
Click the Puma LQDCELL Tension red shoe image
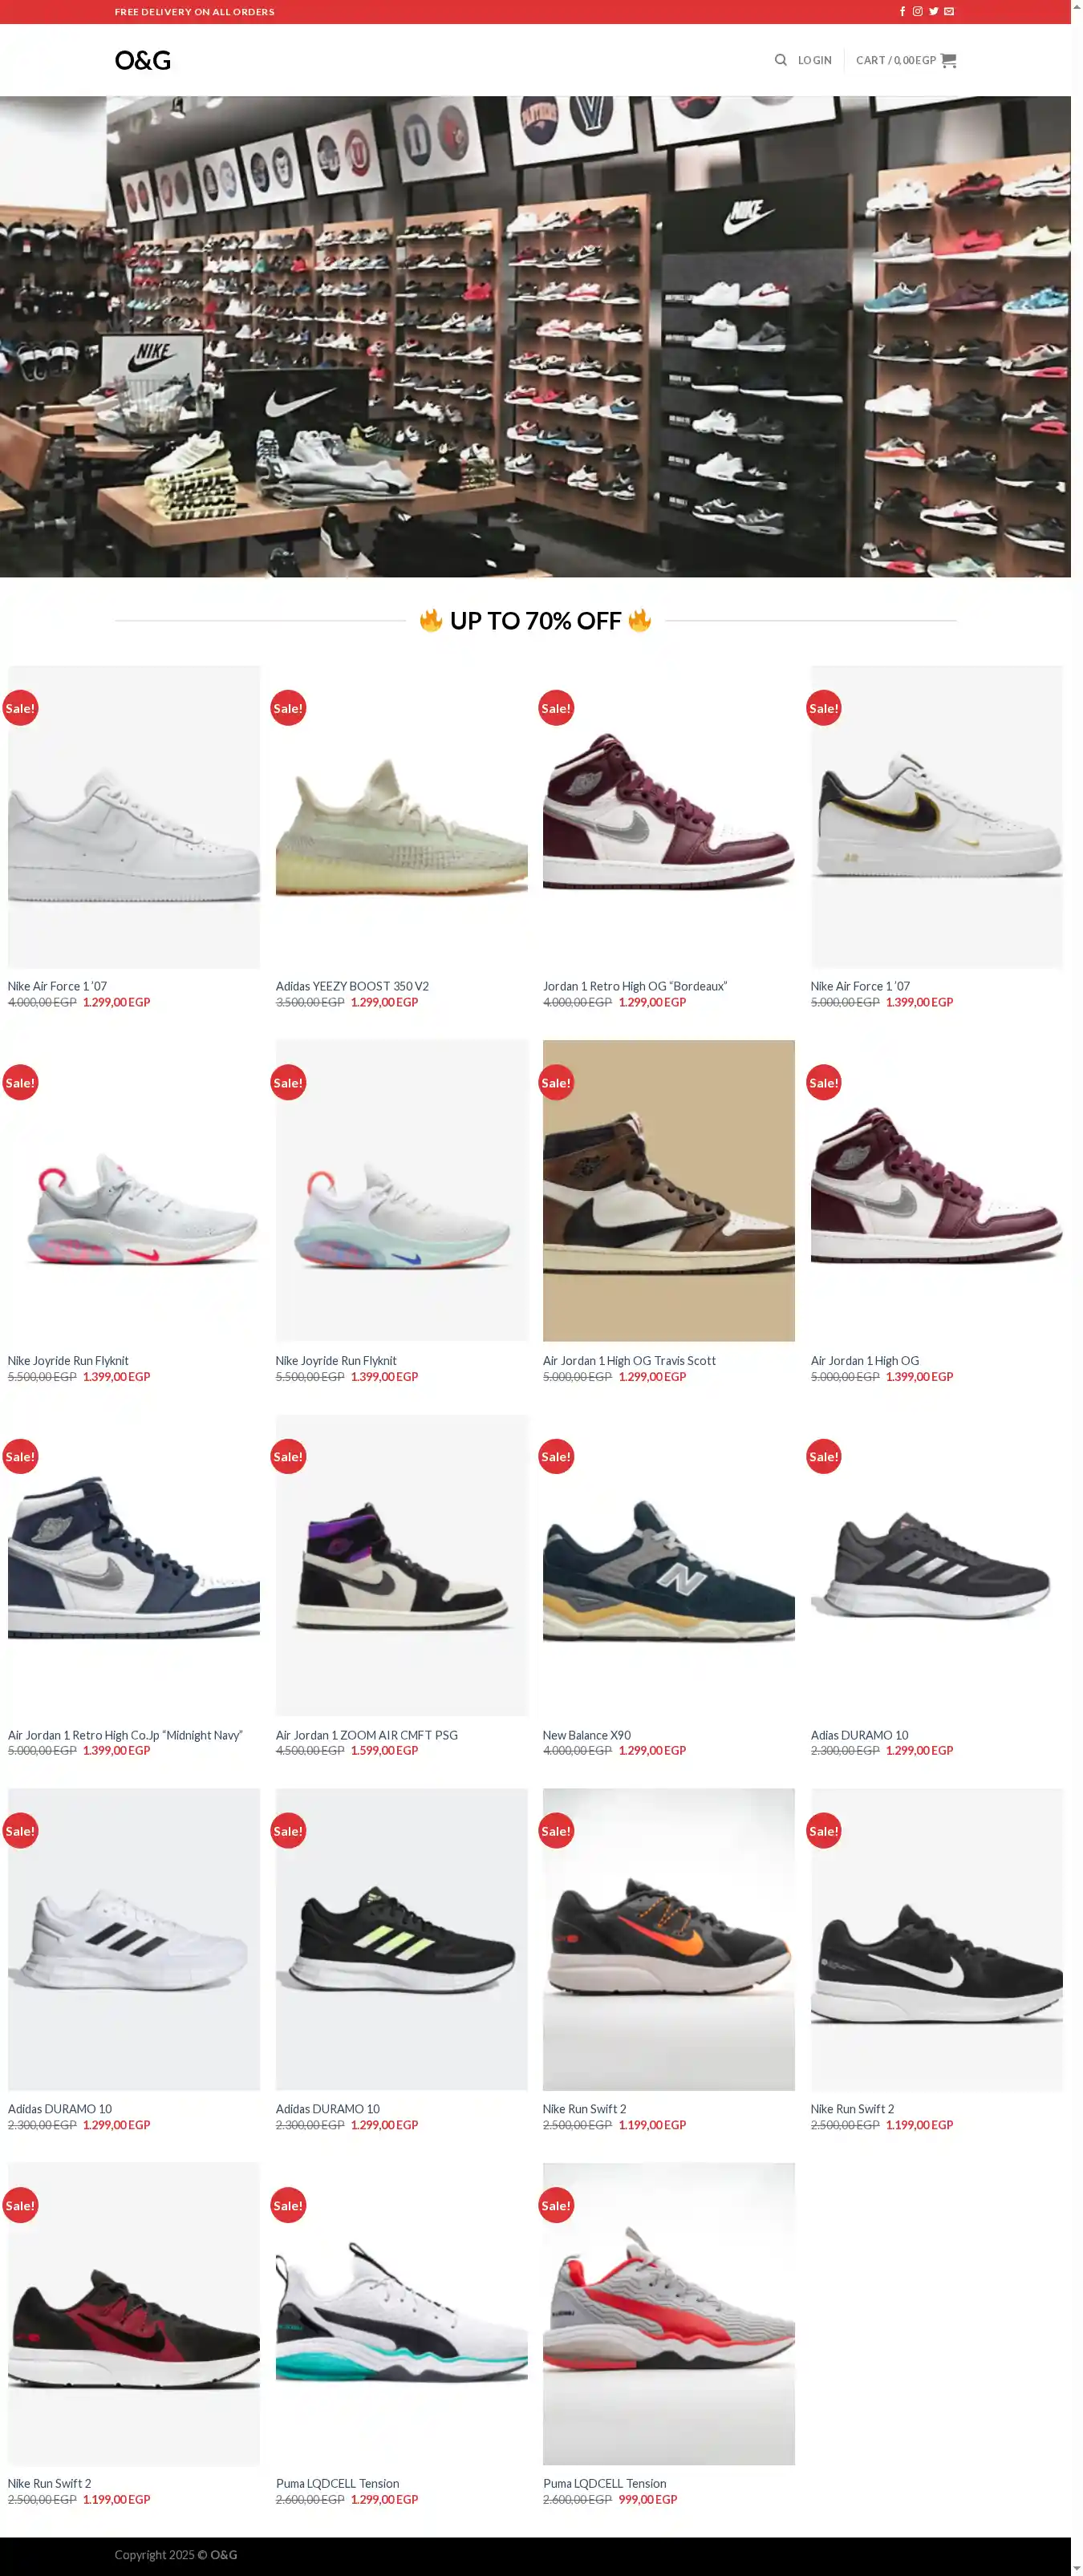coord(669,2313)
